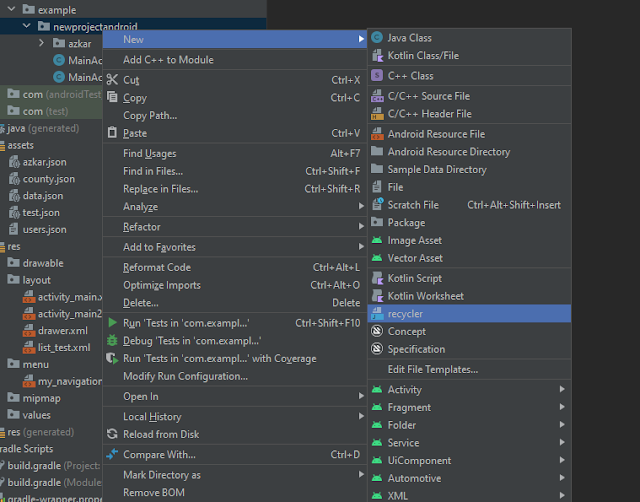Click the C++ Class icon
The image size is (640, 502).
tap(377, 75)
